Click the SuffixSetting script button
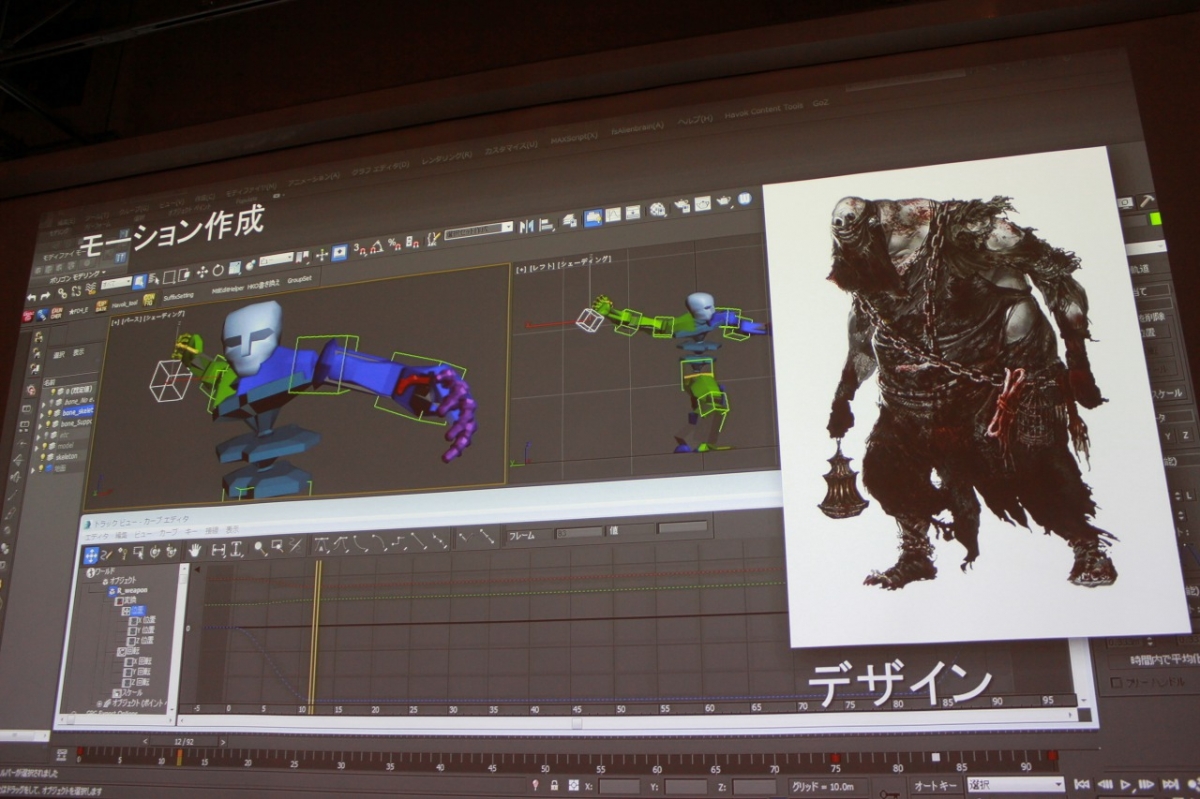Viewport: 1200px width, 799px height. [x=178, y=296]
